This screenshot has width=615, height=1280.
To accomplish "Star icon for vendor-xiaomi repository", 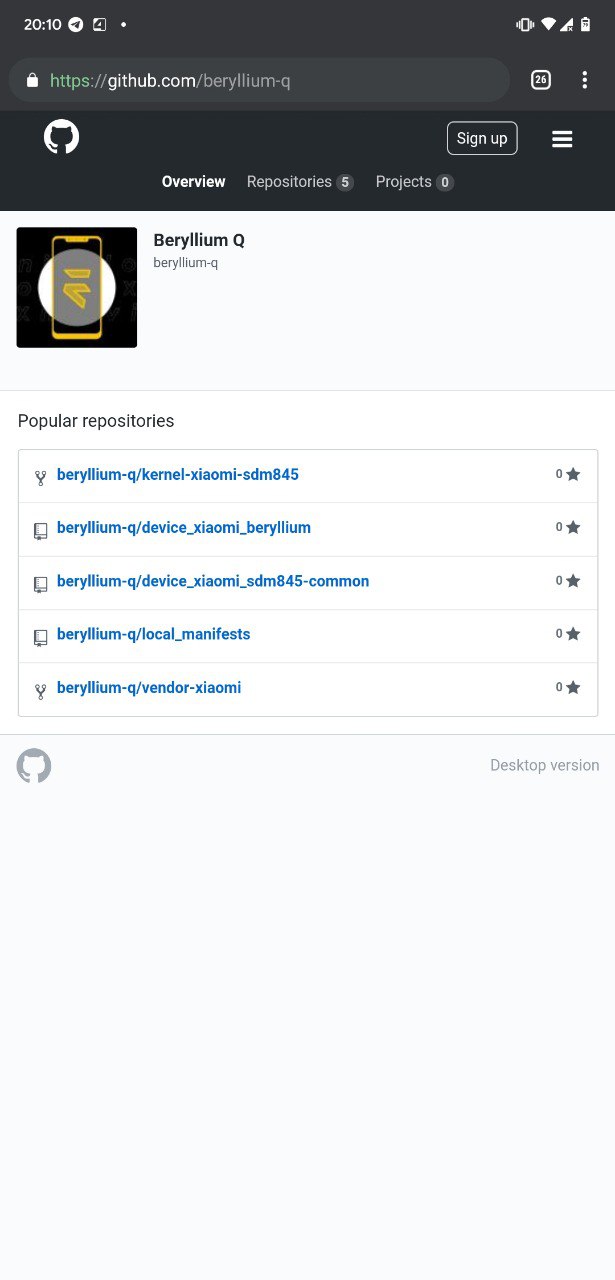I will (573, 688).
